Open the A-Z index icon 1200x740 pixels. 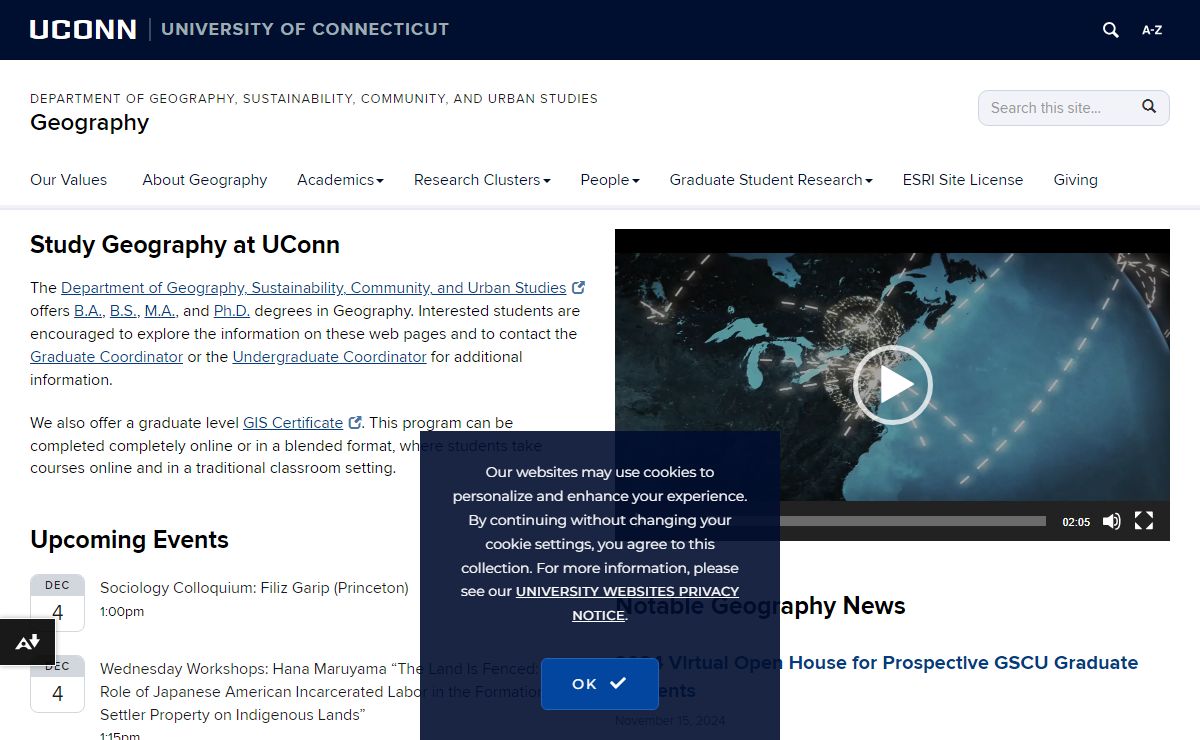[1152, 30]
